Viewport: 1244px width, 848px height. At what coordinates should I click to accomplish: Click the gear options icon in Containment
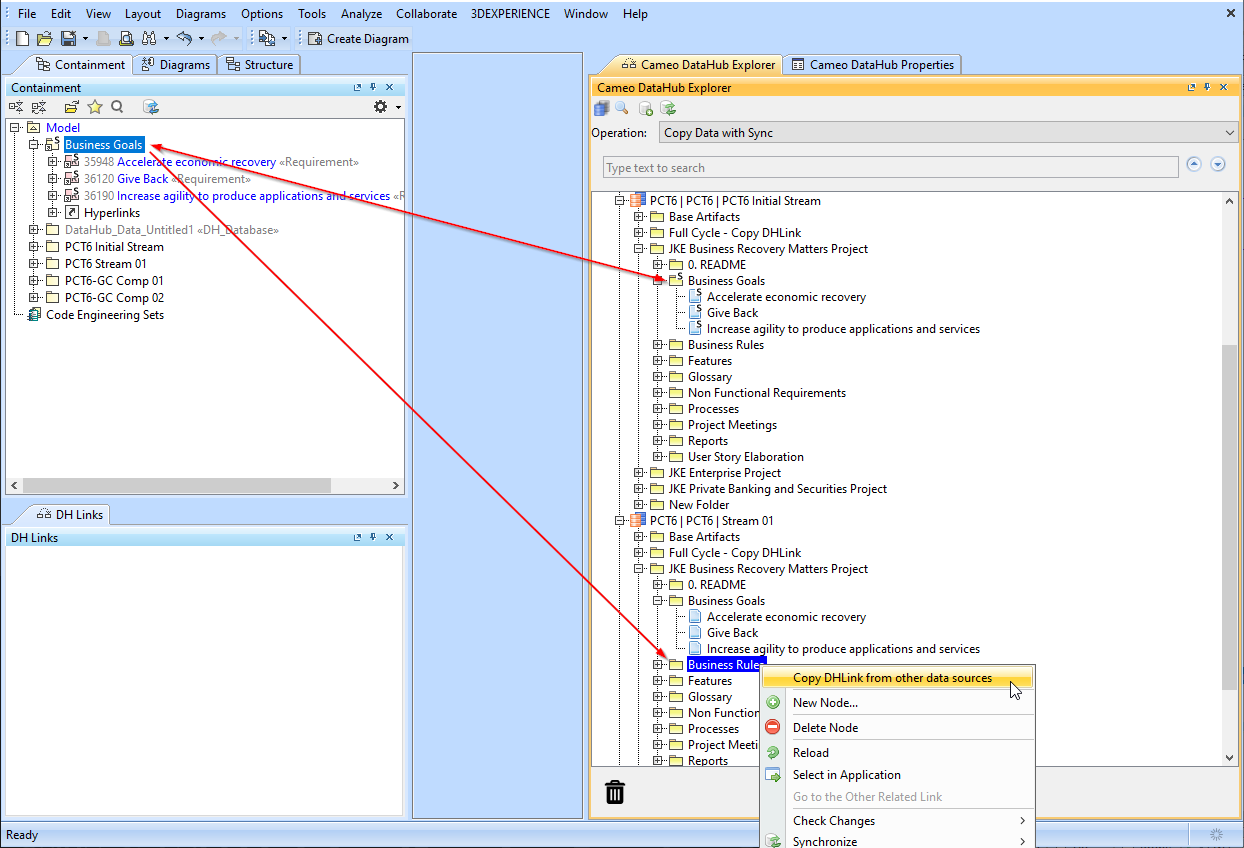380,107
